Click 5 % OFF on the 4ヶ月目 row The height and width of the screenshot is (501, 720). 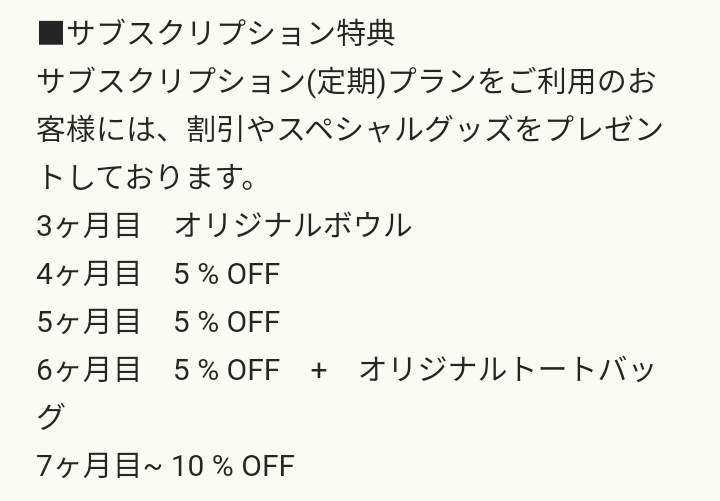pos(227,274)
